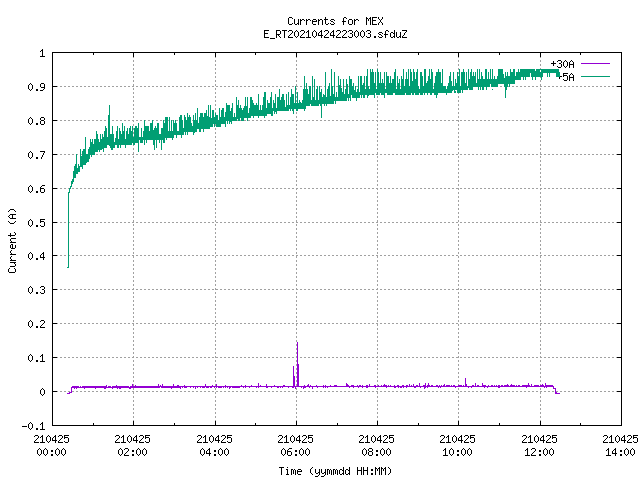Click the y-axis tick value 0.5
This screenshot has width=640, height=480.
tap(37, 223)
